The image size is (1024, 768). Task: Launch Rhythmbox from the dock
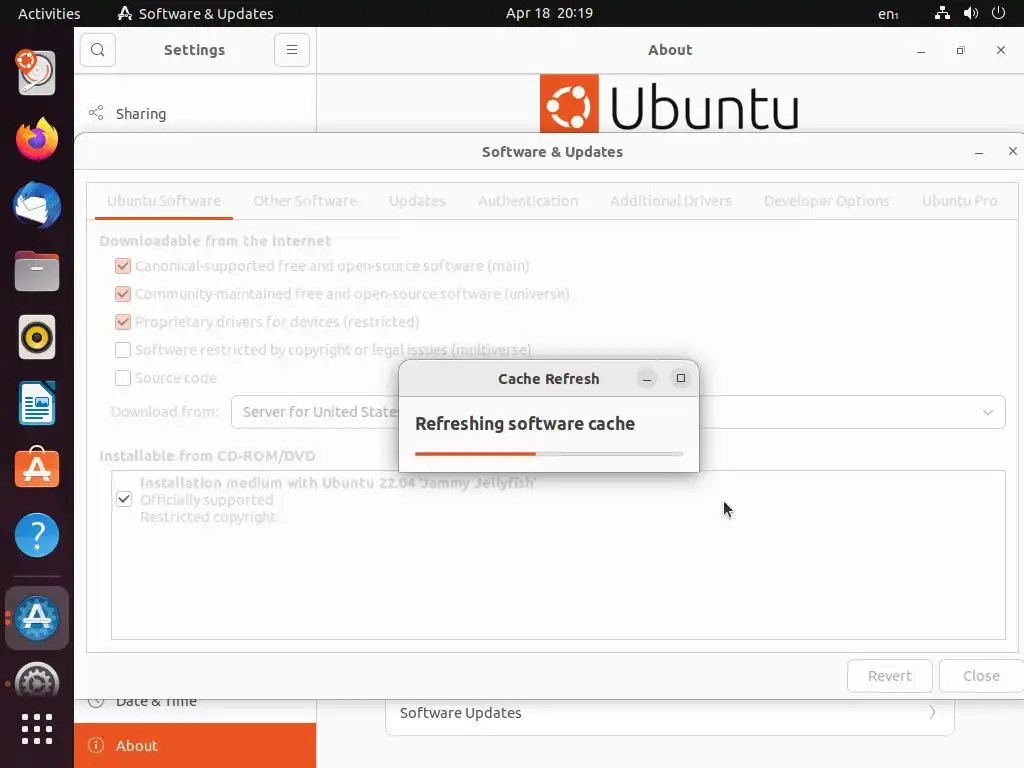(37, 337)
